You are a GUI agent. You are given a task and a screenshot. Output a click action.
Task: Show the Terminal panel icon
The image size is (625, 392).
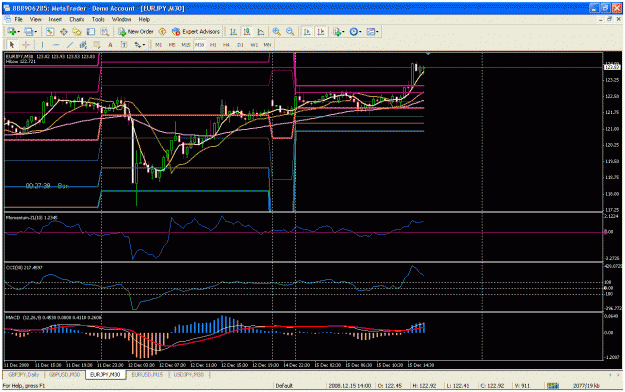(91, 32)
